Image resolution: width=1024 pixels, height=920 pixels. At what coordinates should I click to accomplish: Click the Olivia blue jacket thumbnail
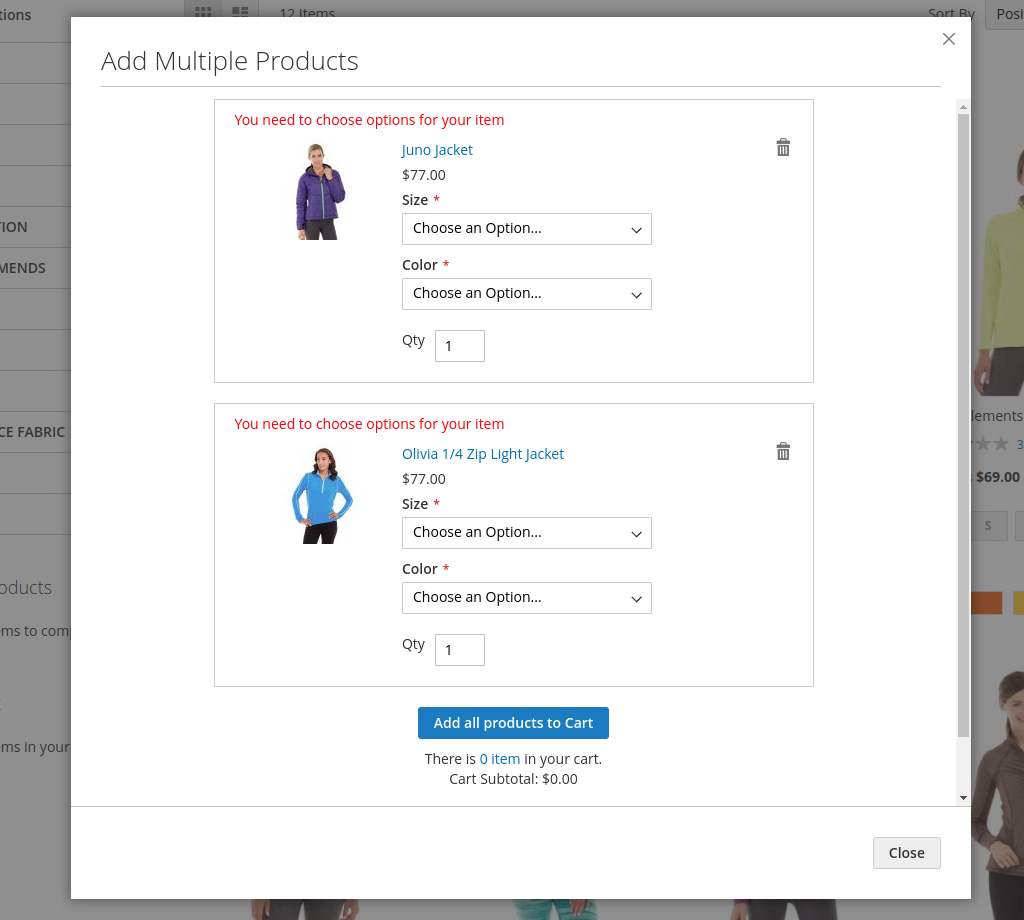click(x=321, y=496)
